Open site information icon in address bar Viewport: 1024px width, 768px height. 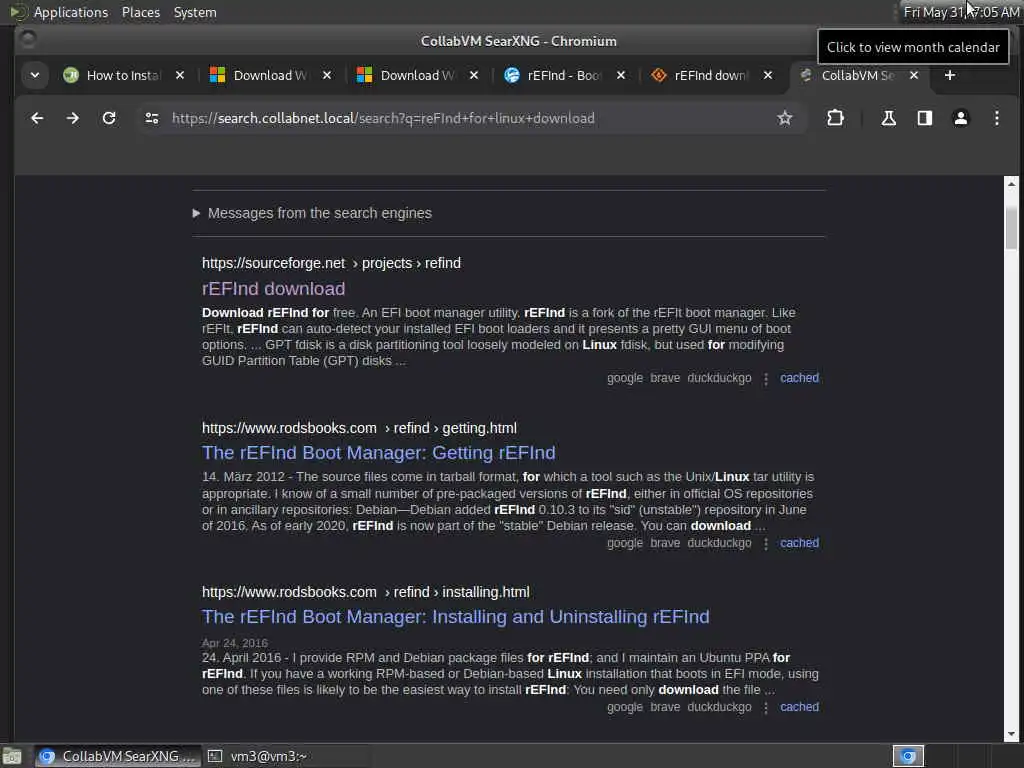[x=152, y=118]
